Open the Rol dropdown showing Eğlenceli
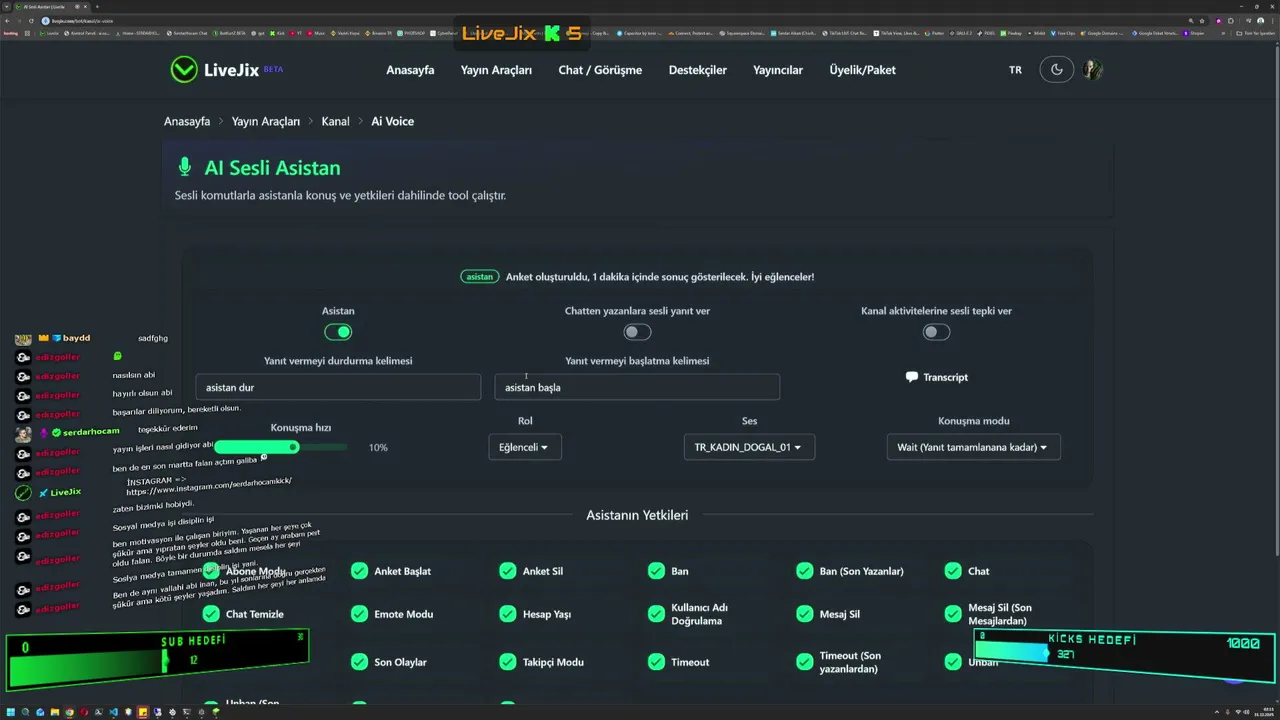Screen dimensions: 1280x720 (x=525, y=447)
